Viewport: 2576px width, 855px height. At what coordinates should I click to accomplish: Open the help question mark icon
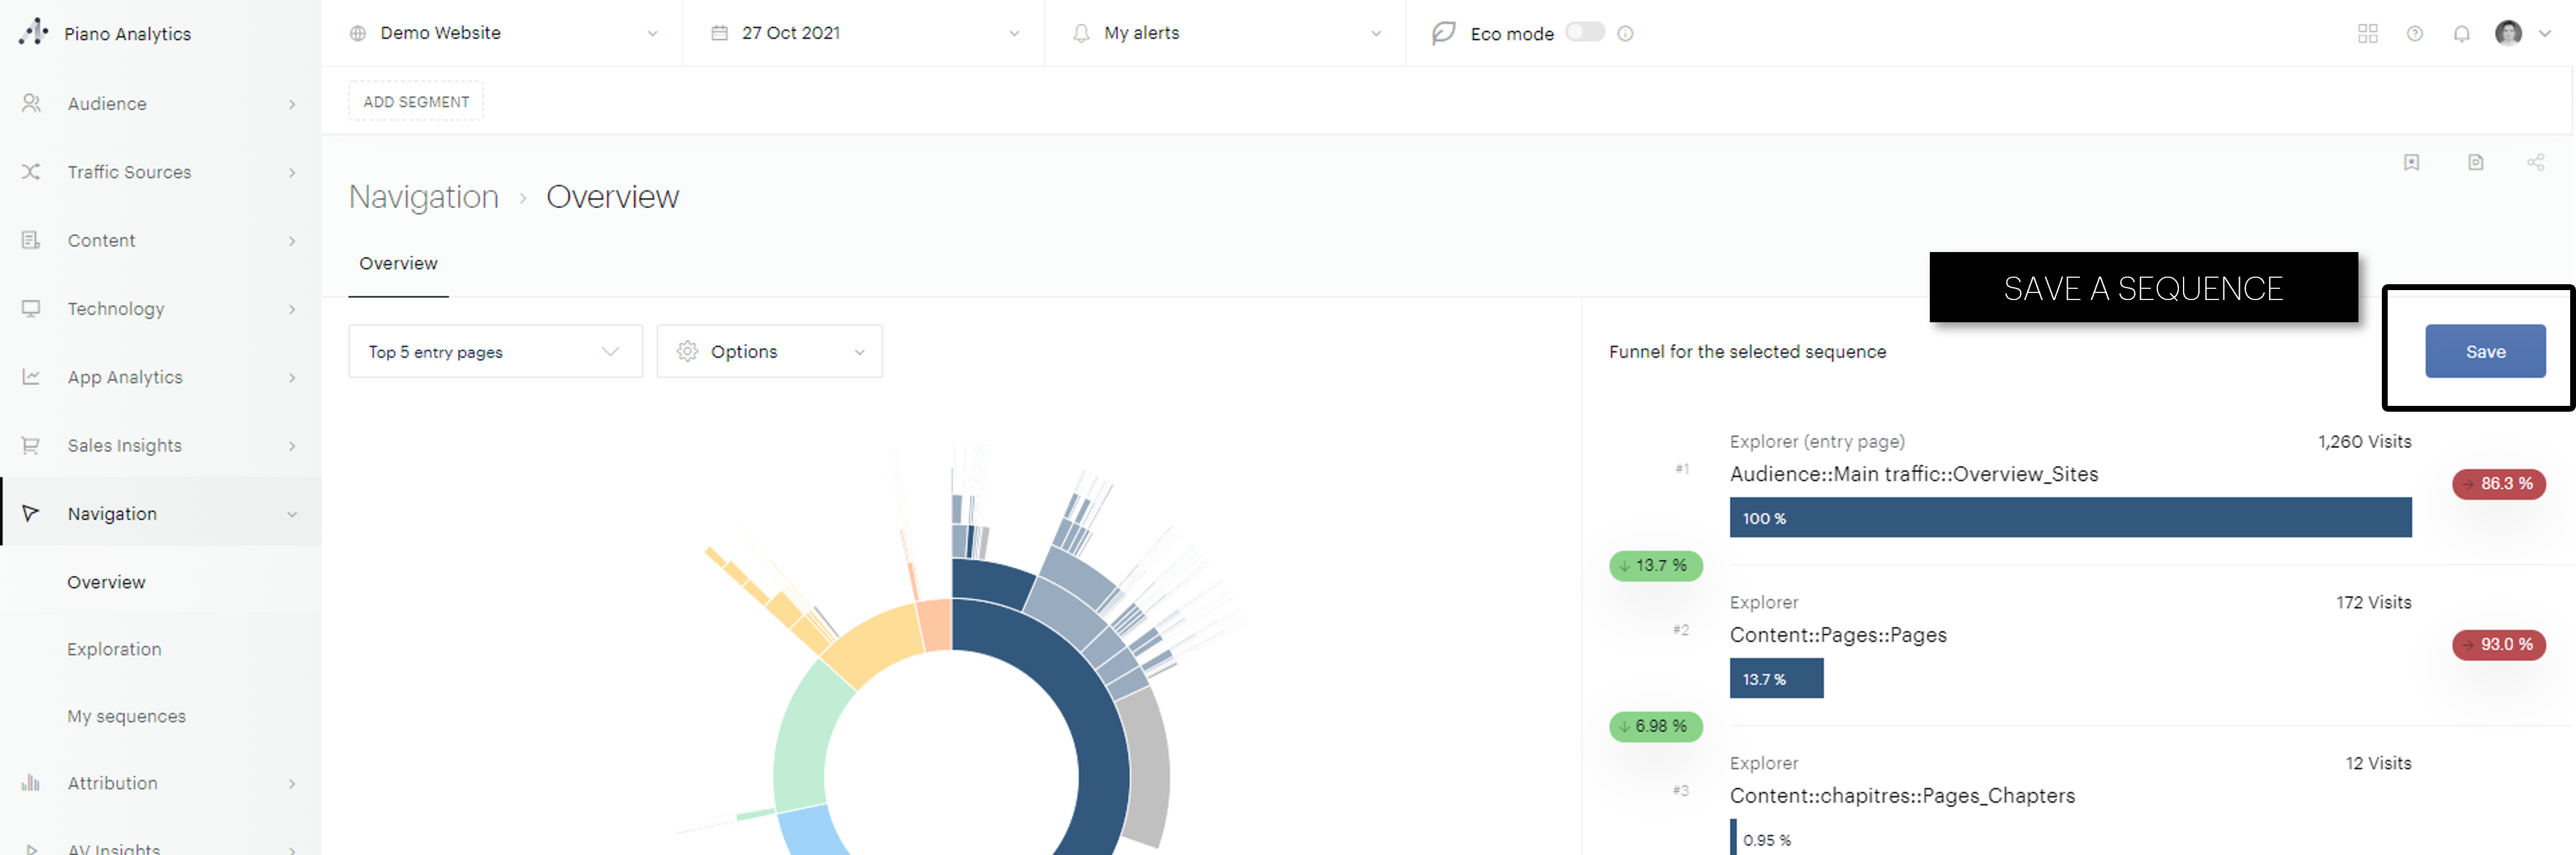click(x=2414, y=34)
